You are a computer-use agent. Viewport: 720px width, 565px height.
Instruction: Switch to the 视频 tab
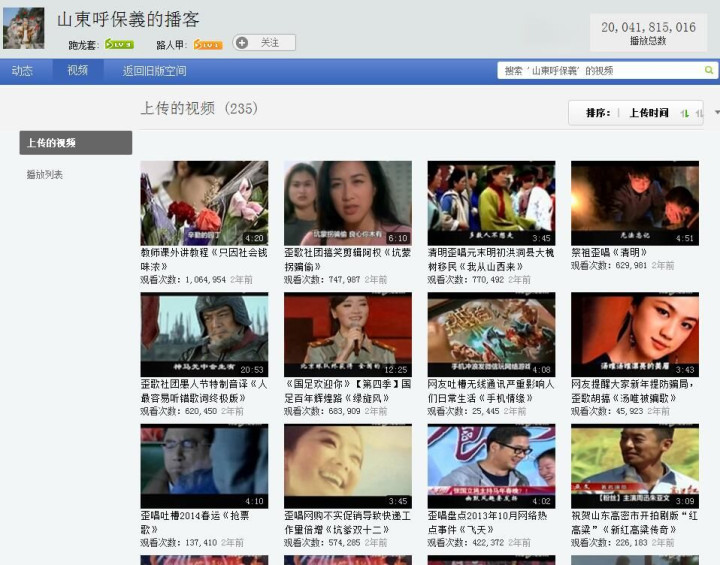[x=77, y=71]
